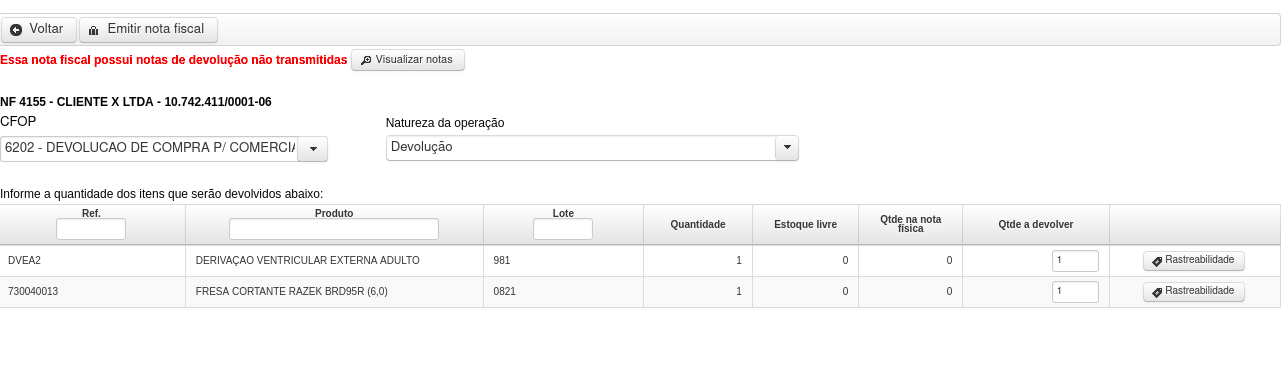Open Visualizar notas button
Viewport: 1287px width, 381px height.
[x=408, y=60]
